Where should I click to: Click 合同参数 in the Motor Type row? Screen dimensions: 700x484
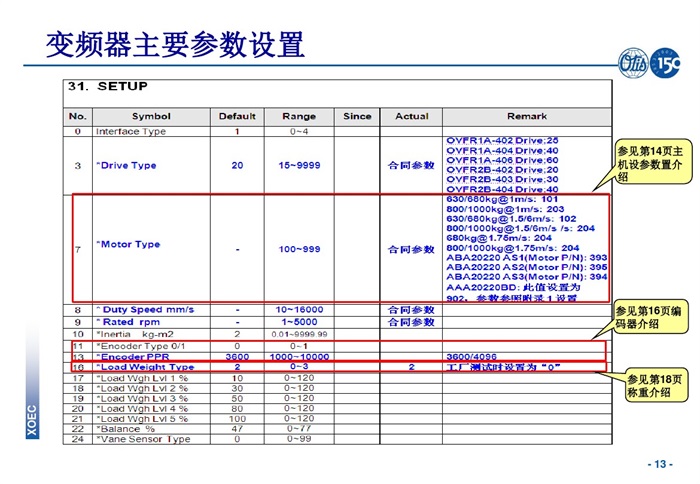pyautogui.click(x=411, y=249)
